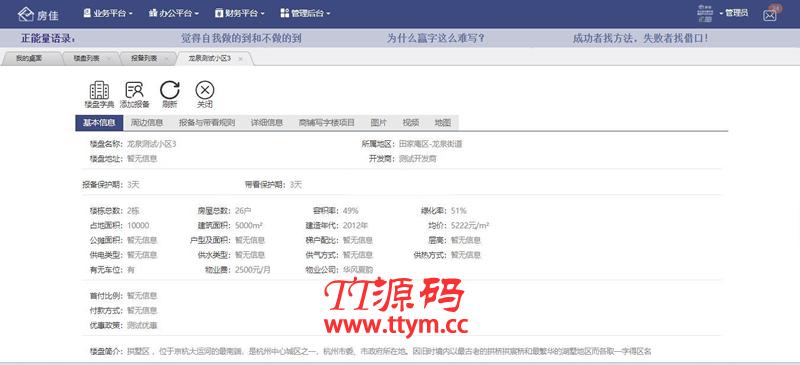Switch to the 我的桌面 page tab
The height and width of the screenshot is (365, 800).
29,59
